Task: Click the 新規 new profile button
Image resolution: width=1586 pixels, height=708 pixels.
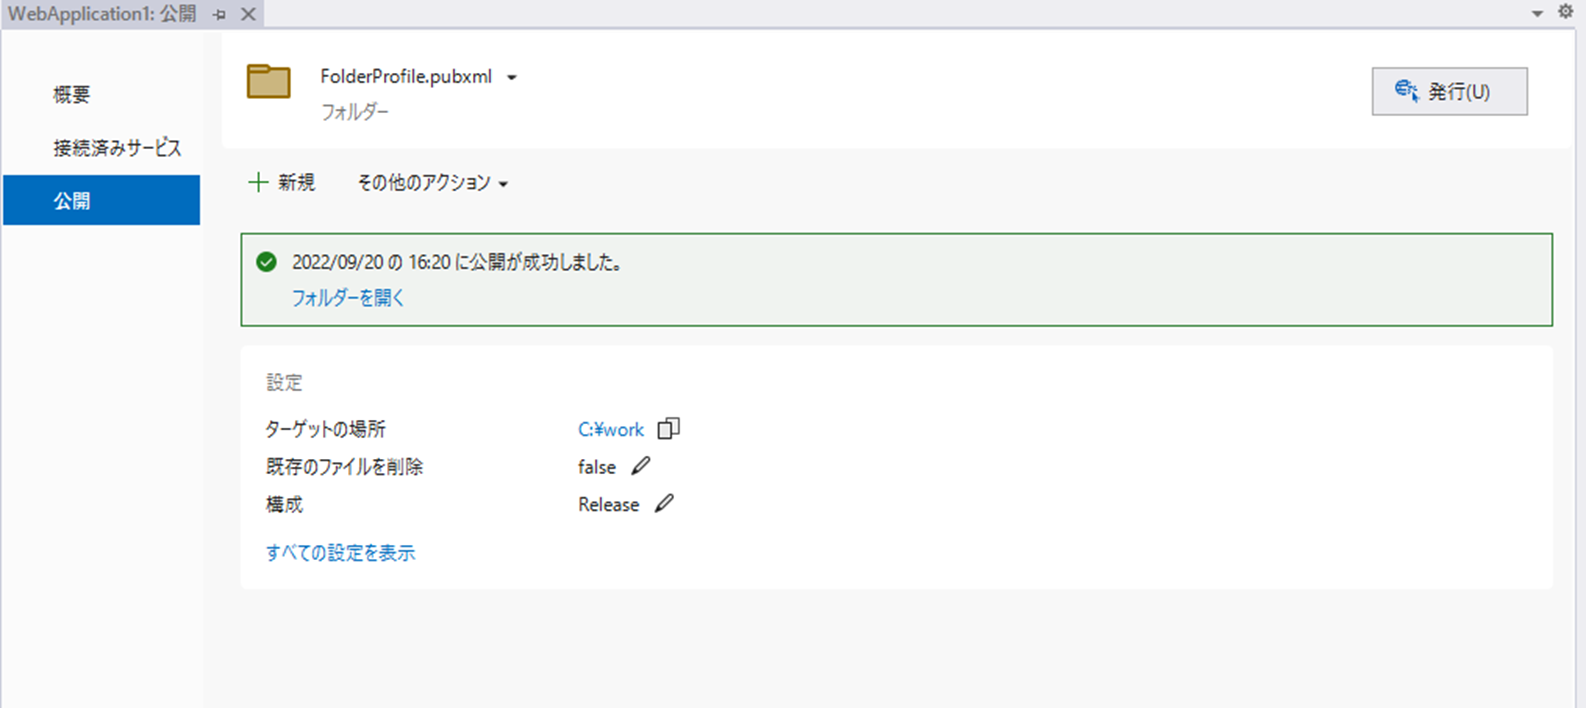Action: coord(281,182)
